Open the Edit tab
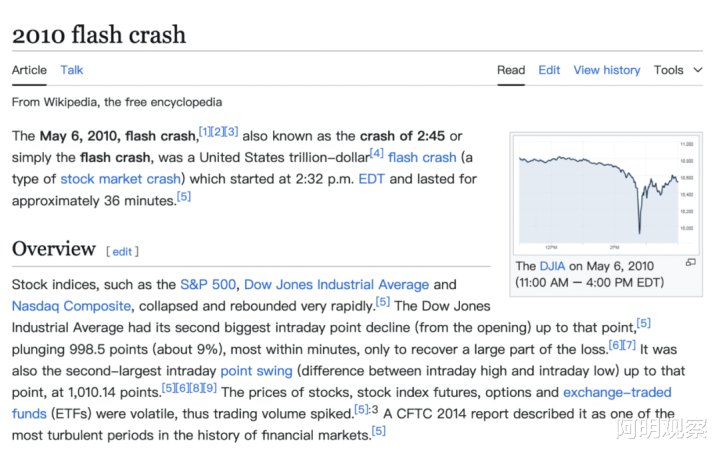This screenshot has width=719, height=455. (x=549, y=70)
